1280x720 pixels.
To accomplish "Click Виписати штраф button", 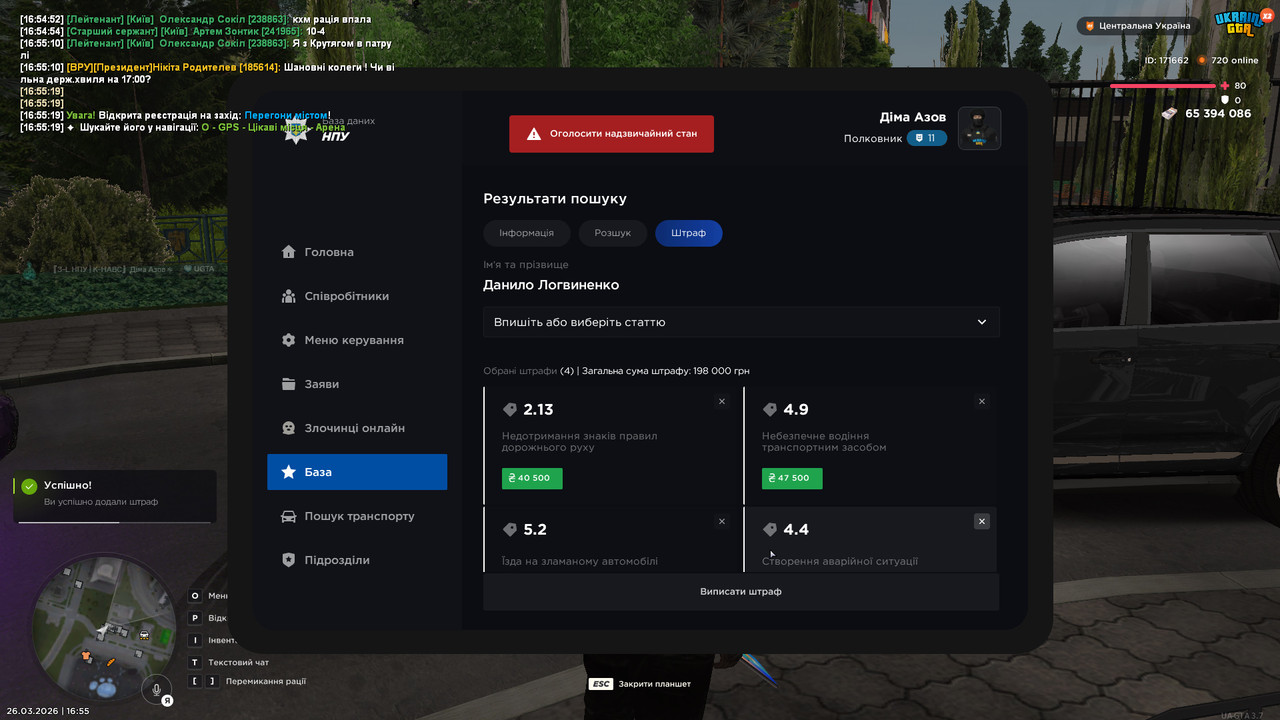I will point(741,591).
